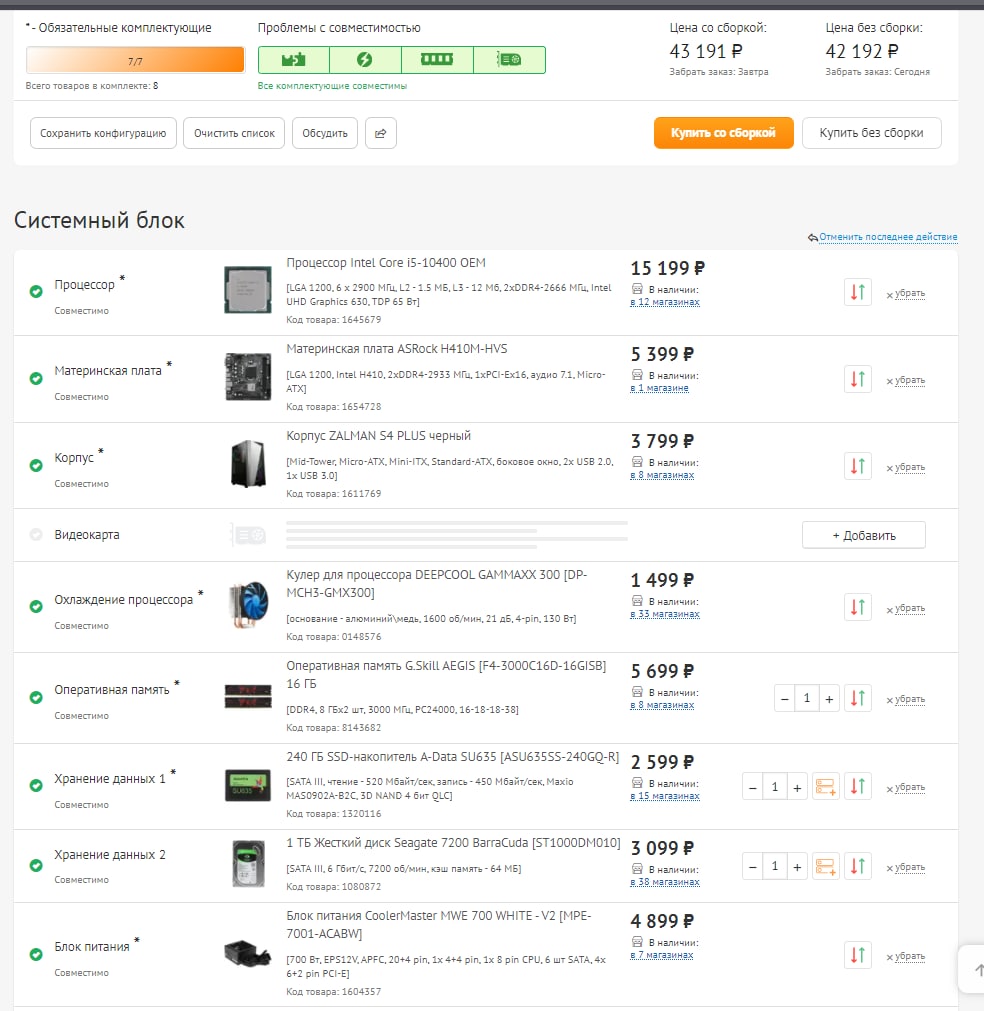
Task: Click Видеокарта category label
Action: 86,535
